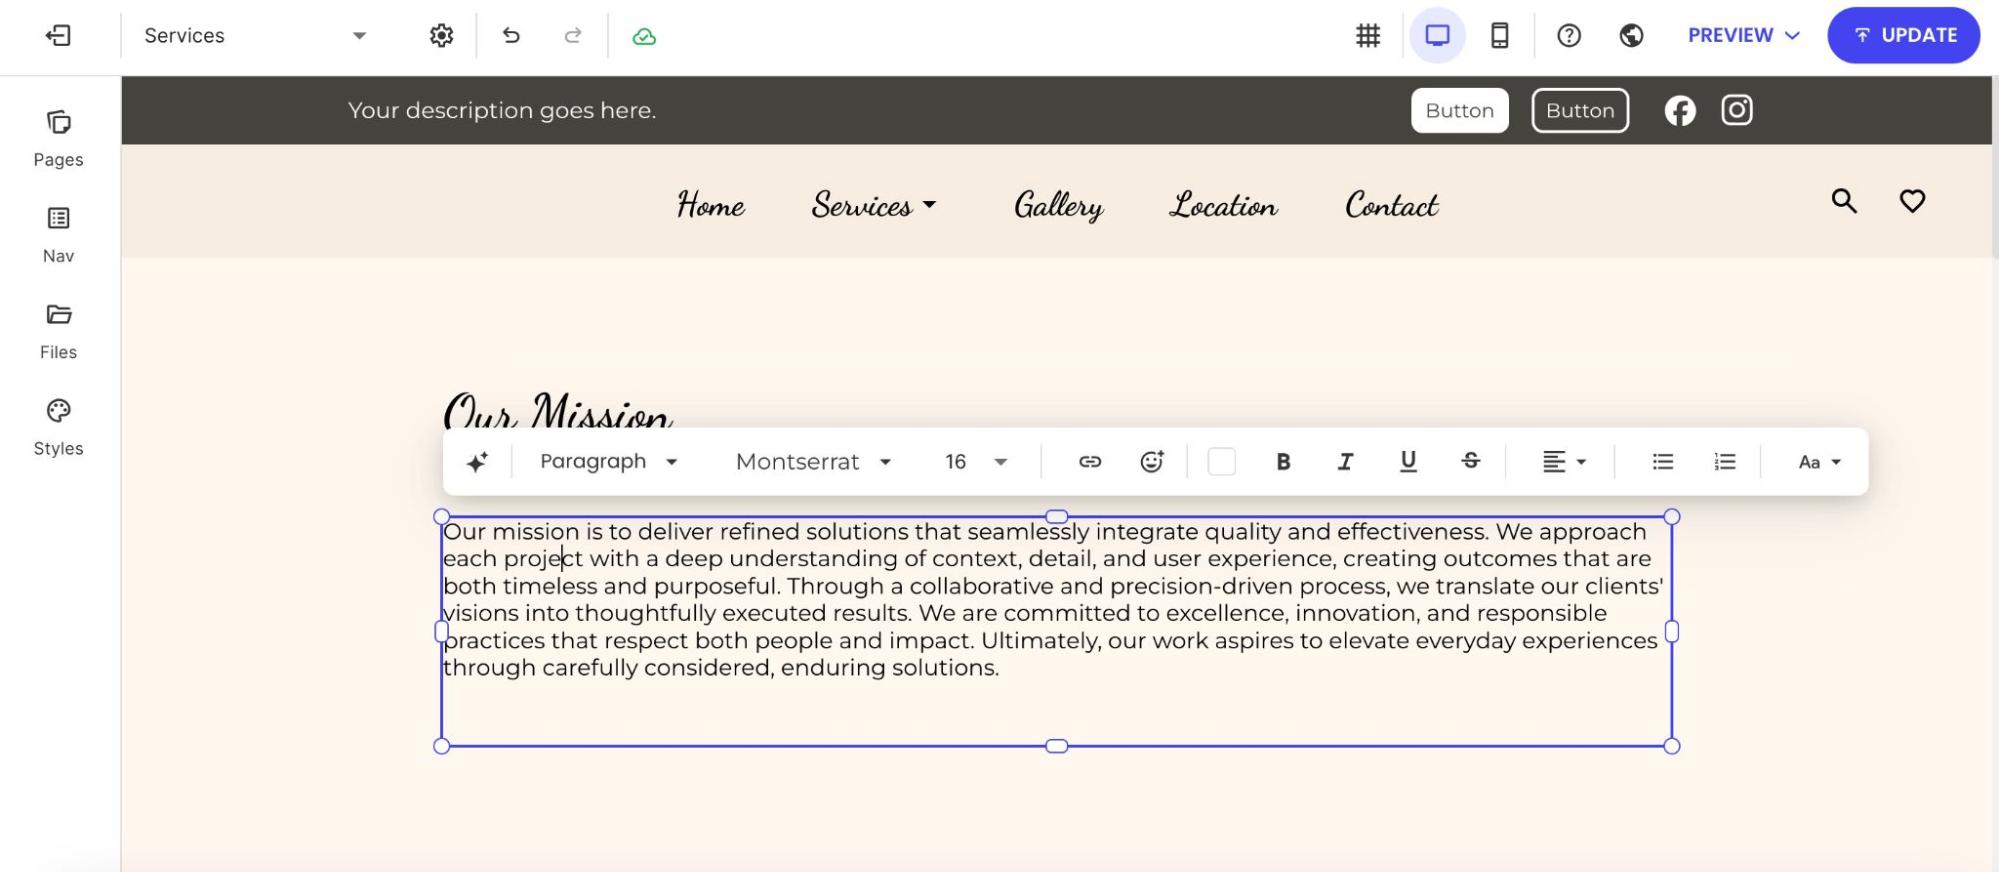This screenshot has height=872, width=1999.
Task: Open the Paragraph style dropdown
Action: (609, 461)
